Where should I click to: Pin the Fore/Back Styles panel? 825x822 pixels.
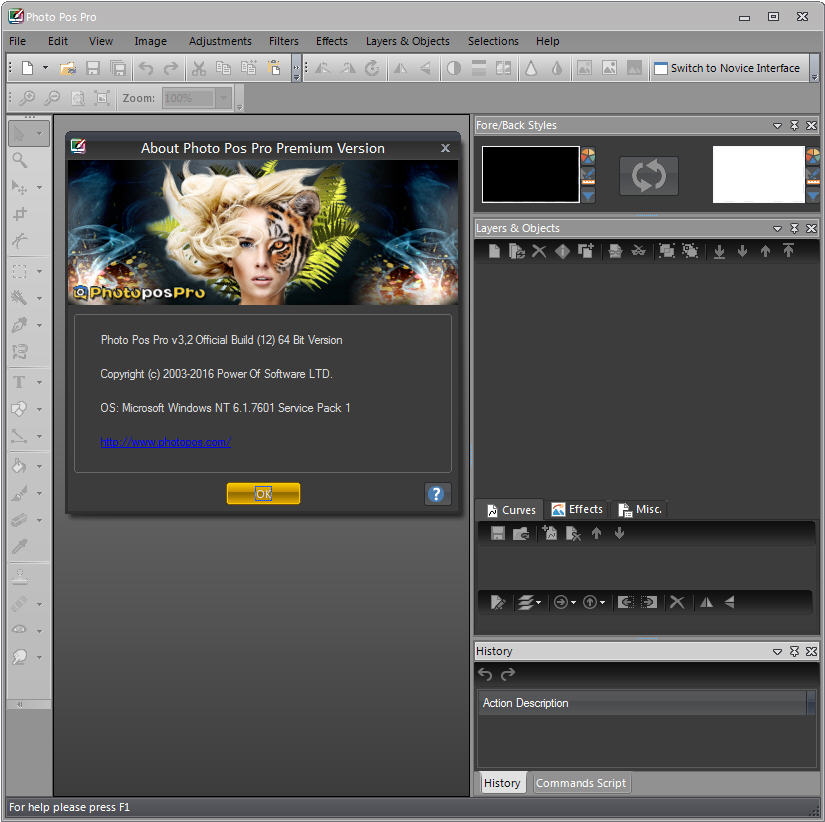[794, 125]
